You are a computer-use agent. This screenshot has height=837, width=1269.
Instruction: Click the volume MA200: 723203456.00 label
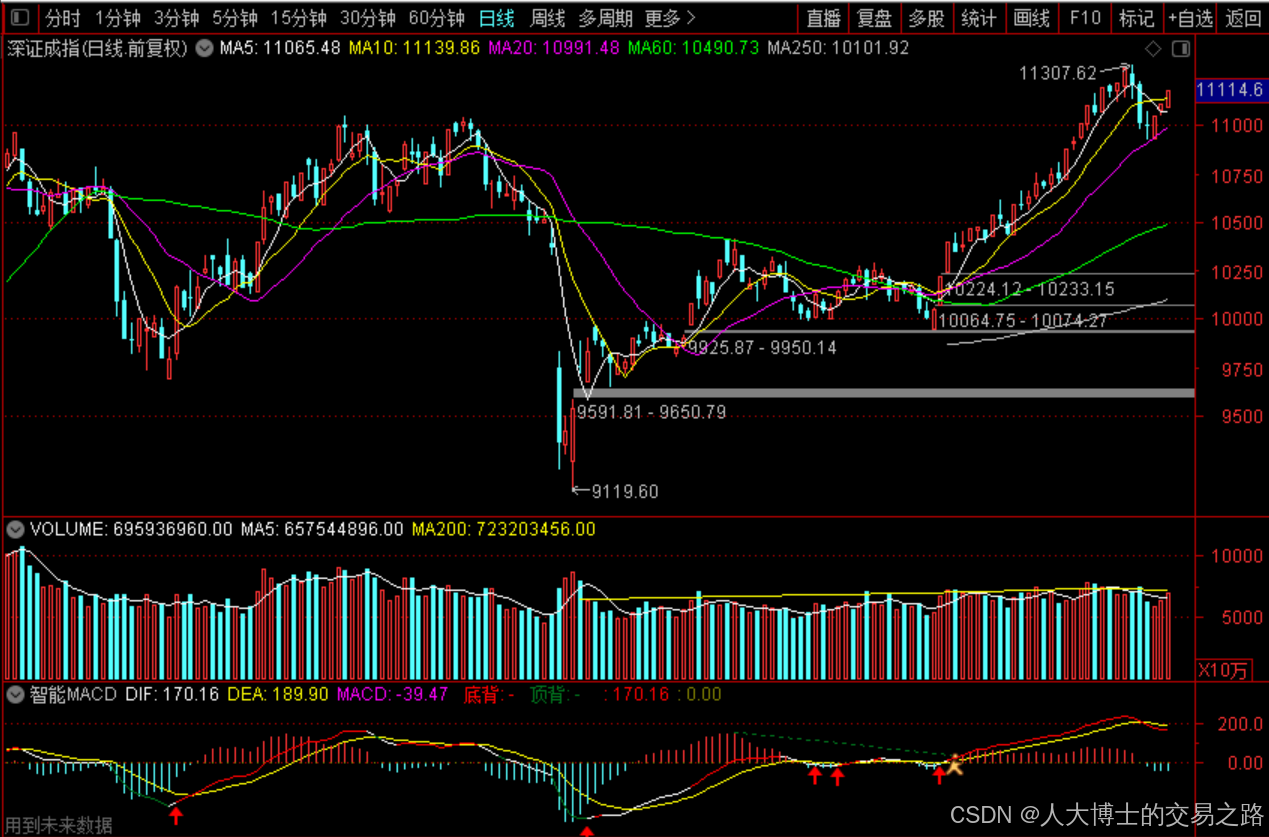pyautogui.click(x=503, y=528)
